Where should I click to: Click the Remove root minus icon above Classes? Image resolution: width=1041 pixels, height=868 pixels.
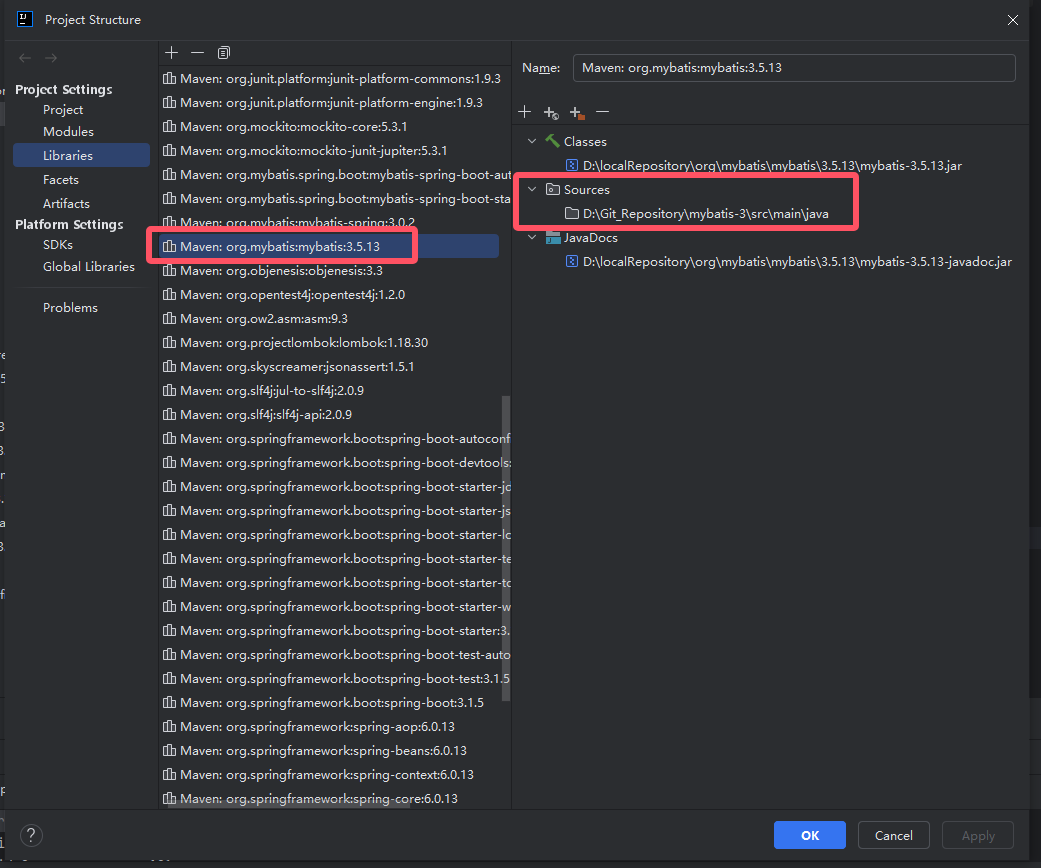pyautogui.click(x=602, y=112)
